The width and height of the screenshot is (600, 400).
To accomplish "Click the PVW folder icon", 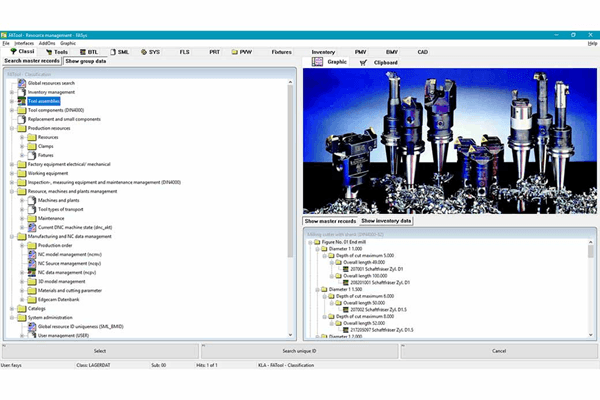I will tap(235, 52).
